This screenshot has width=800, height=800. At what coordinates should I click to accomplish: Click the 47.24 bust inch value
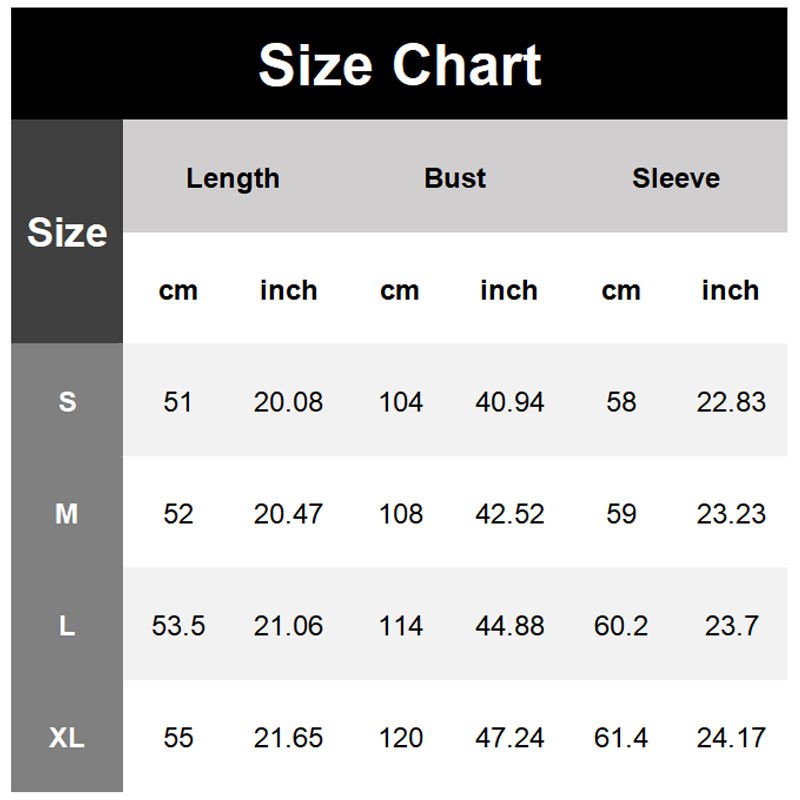coord(510,738)
